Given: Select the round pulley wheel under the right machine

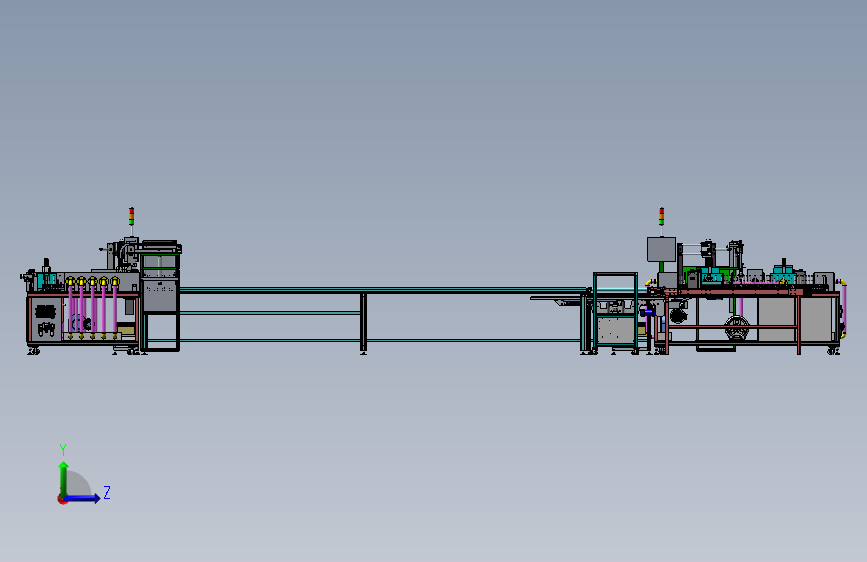Looking at the screenshot, I should (737, 329).
